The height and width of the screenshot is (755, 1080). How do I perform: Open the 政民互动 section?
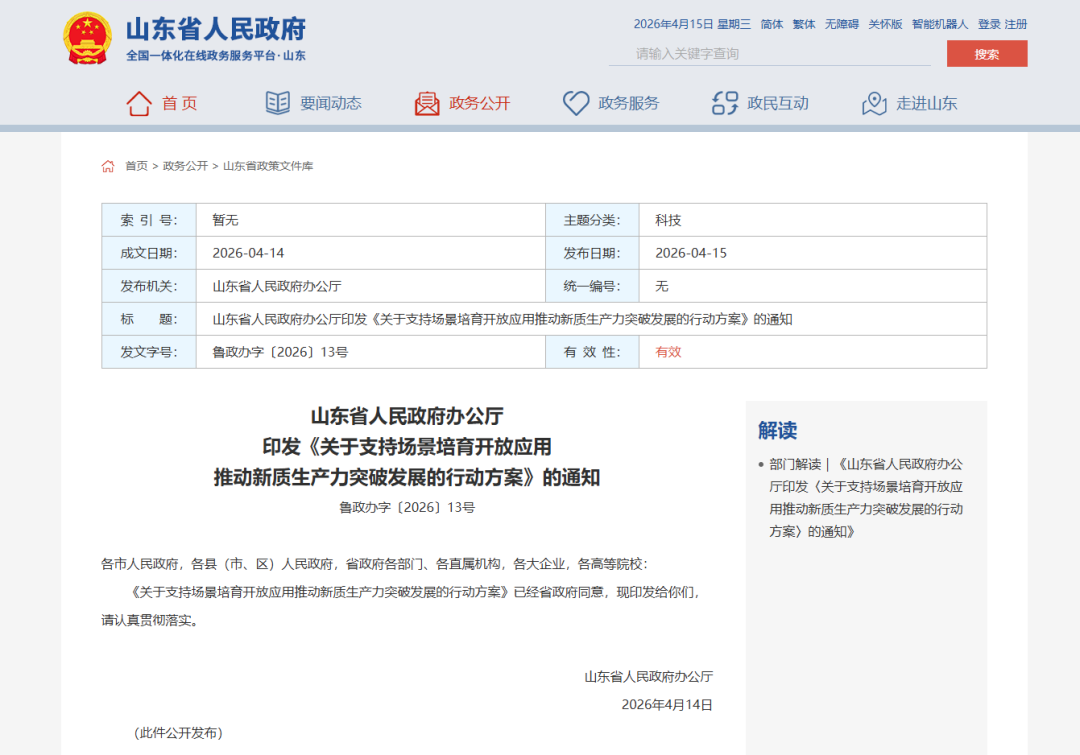tap(776, 101)
